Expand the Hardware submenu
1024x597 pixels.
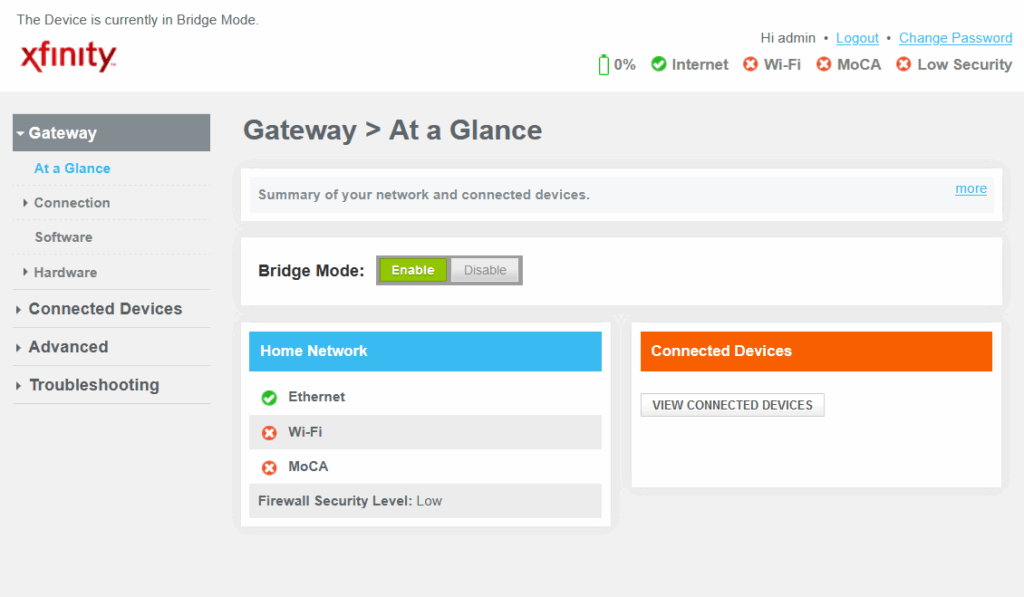tap(65, 272)
